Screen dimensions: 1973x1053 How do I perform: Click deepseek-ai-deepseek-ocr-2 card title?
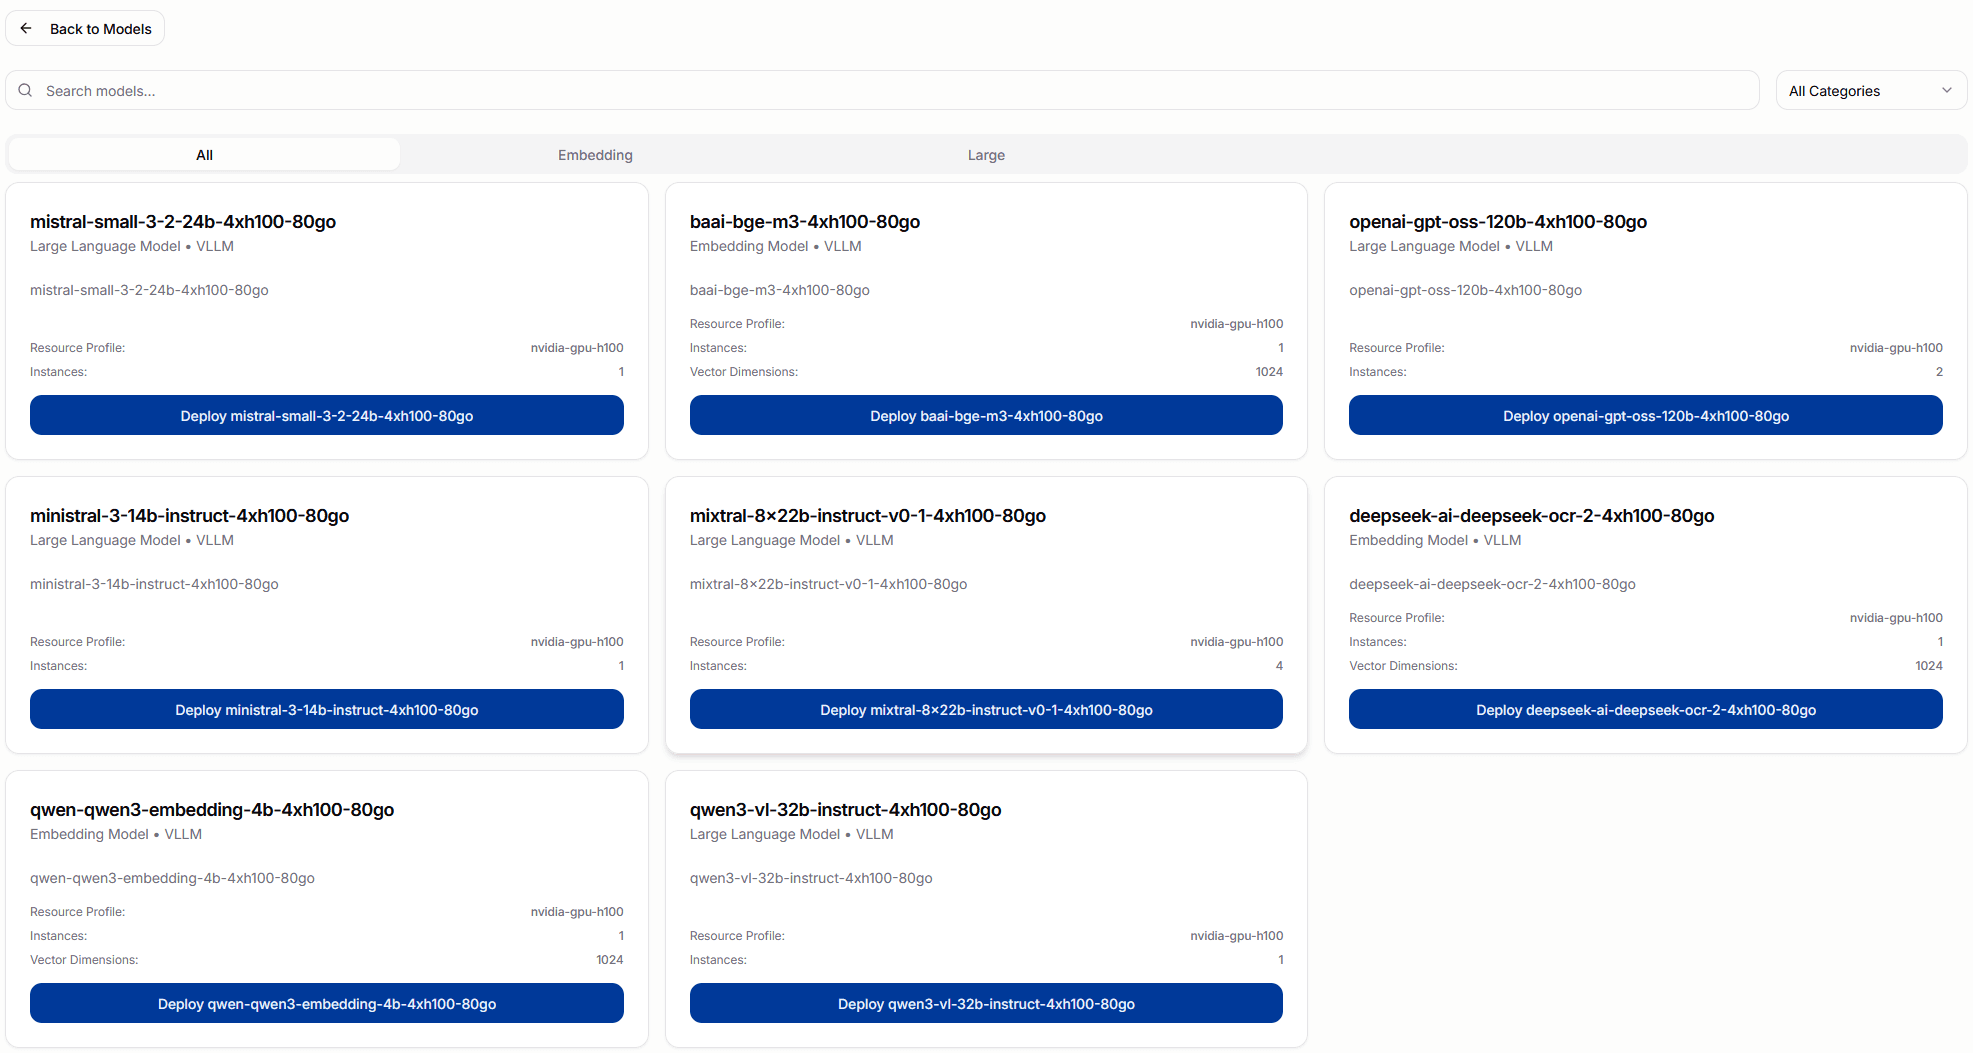1532,516
